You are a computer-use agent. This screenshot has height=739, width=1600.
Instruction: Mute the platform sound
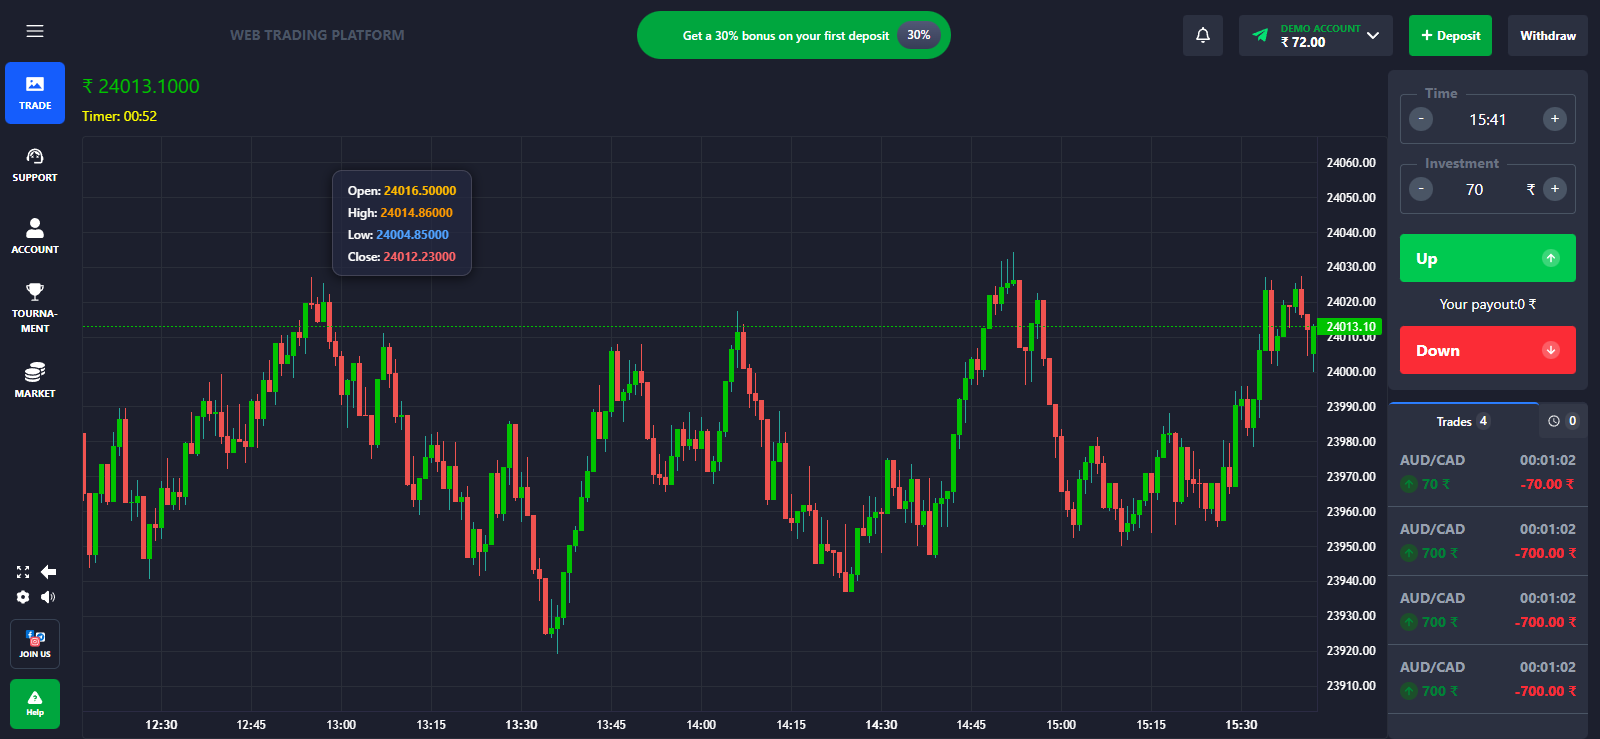(48, 597)
